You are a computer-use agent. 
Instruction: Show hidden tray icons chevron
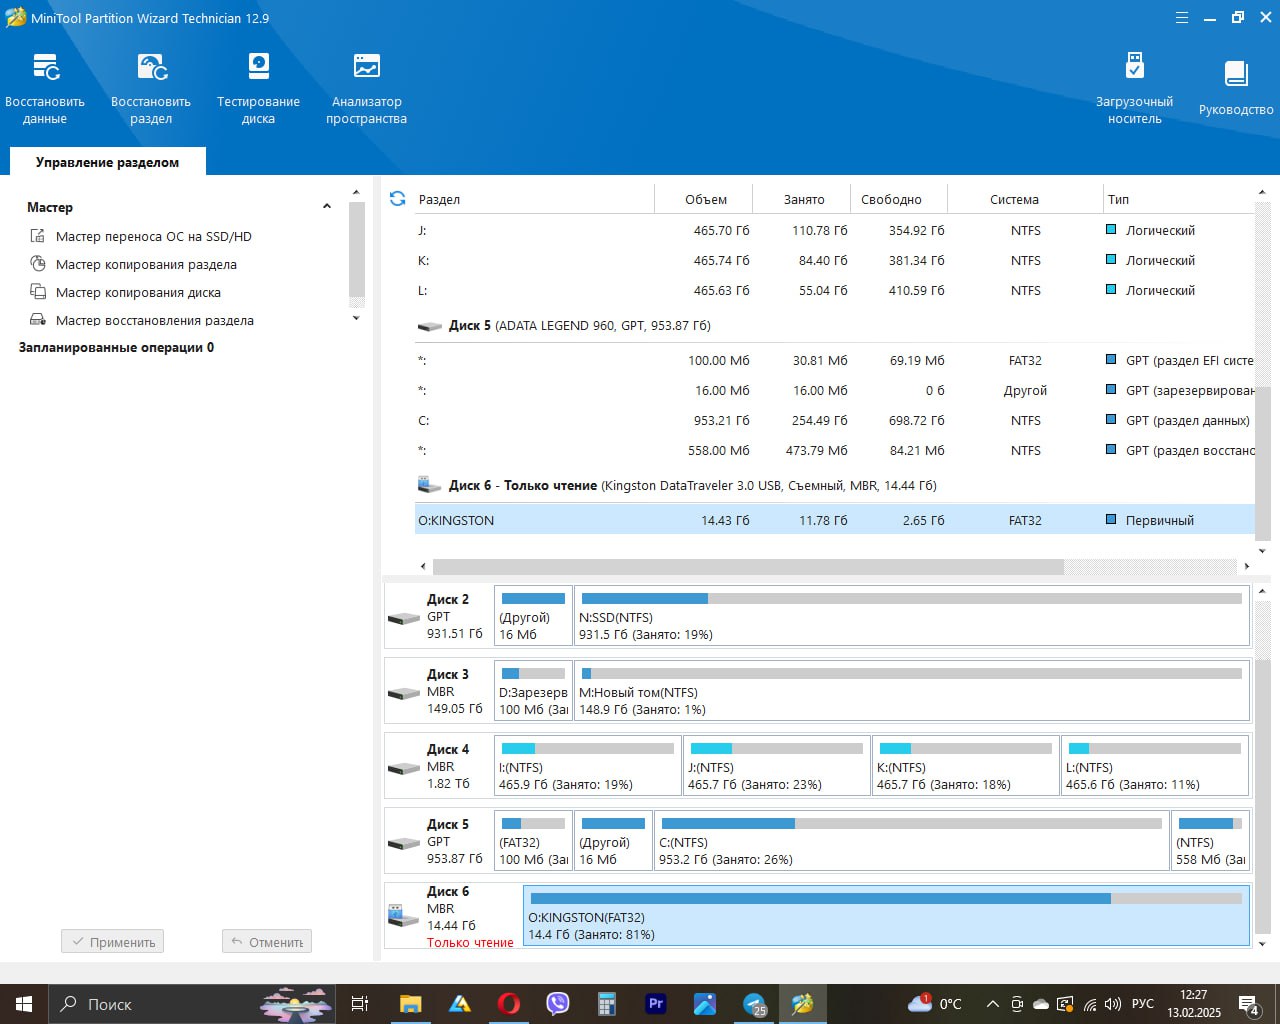click(992, 1004)
